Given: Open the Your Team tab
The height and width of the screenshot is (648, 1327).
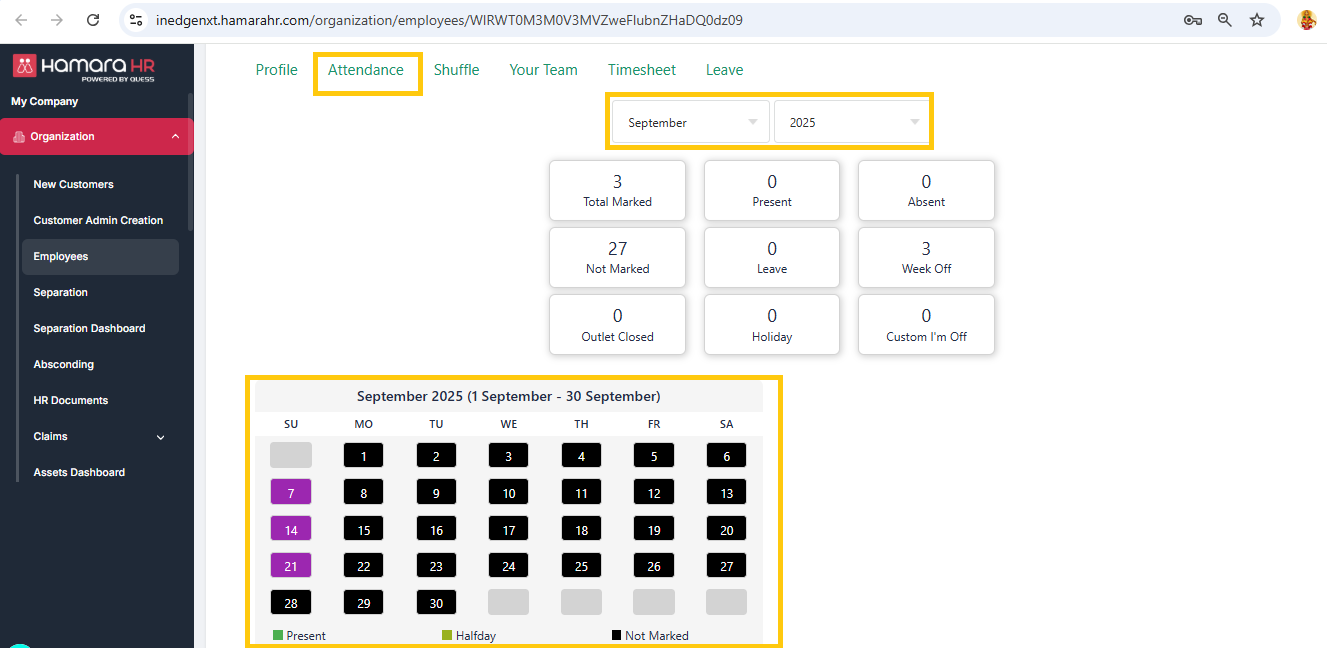Looking at the screenshot, I should pos(544,70).
